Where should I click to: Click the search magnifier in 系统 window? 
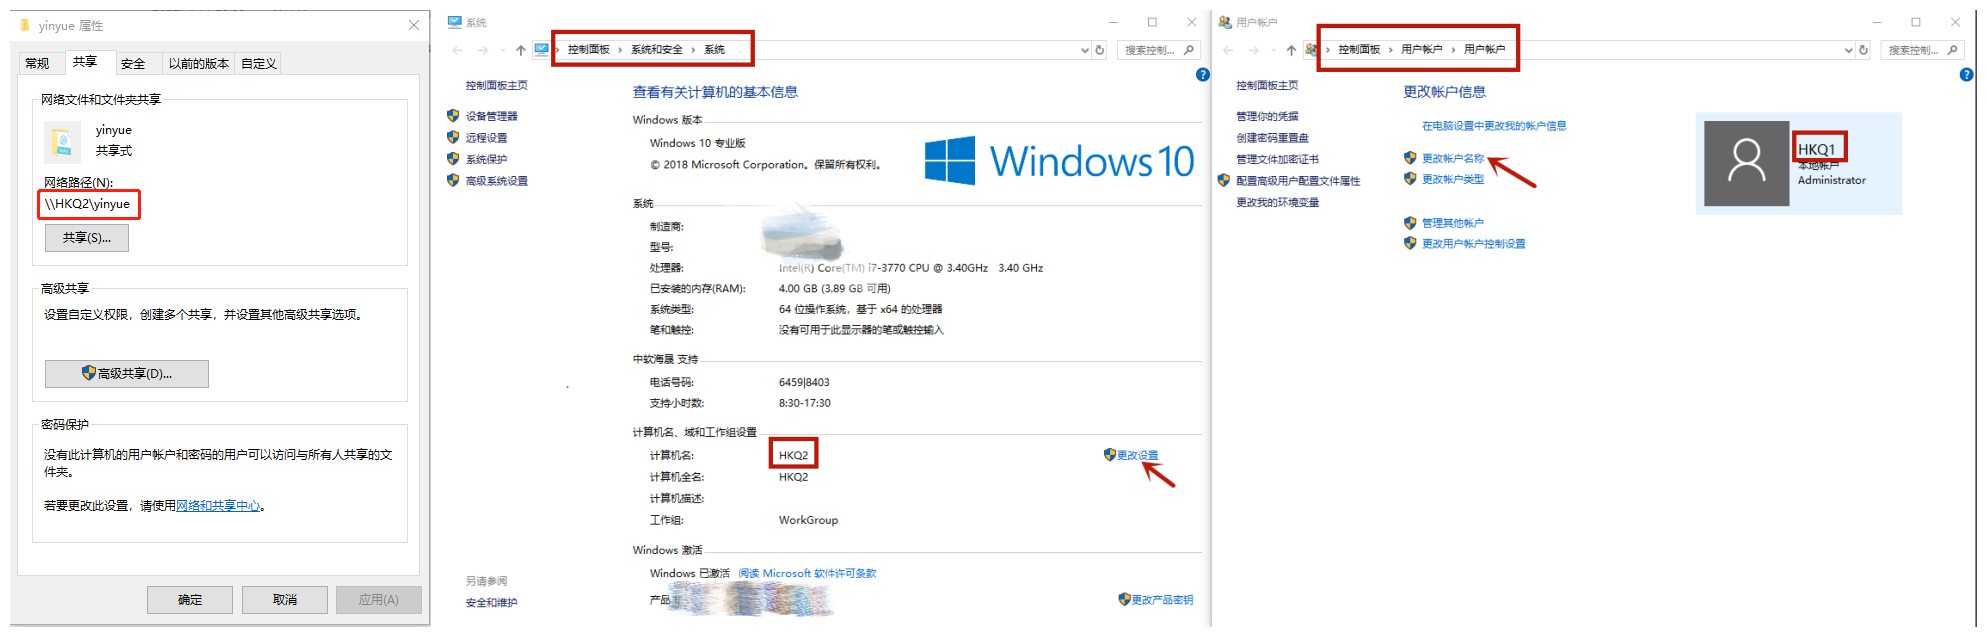pyautogui.click(x=1189, y=50)
